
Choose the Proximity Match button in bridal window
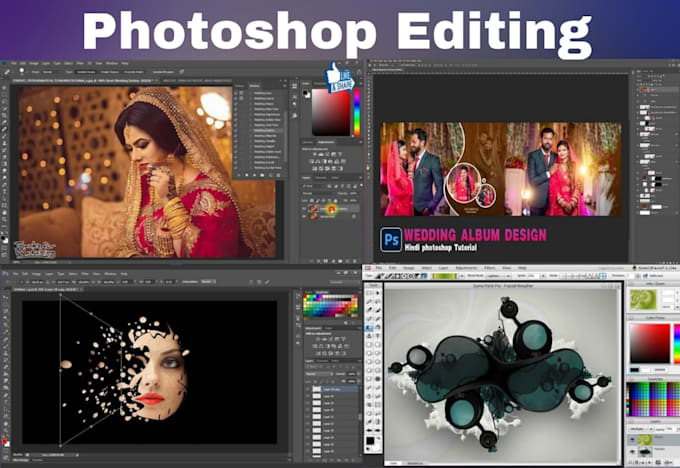point(134,72)
